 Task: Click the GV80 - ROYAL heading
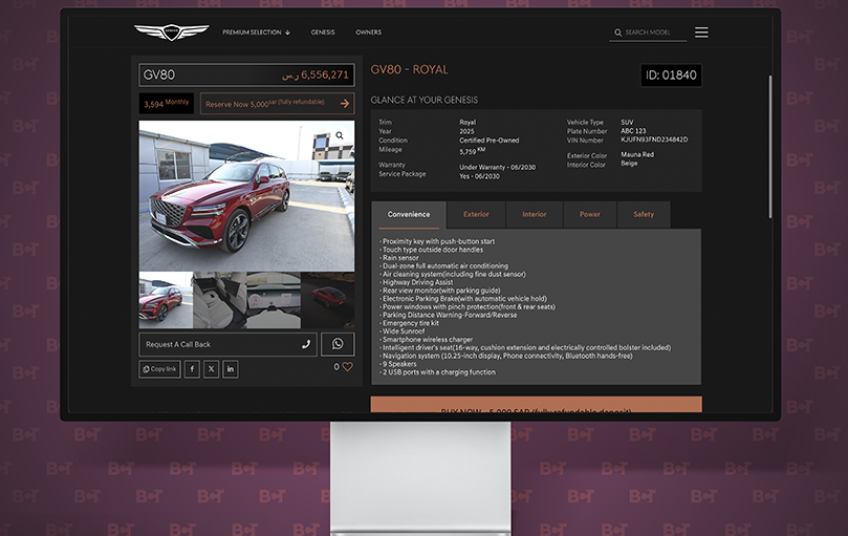[x=409, y=70]
